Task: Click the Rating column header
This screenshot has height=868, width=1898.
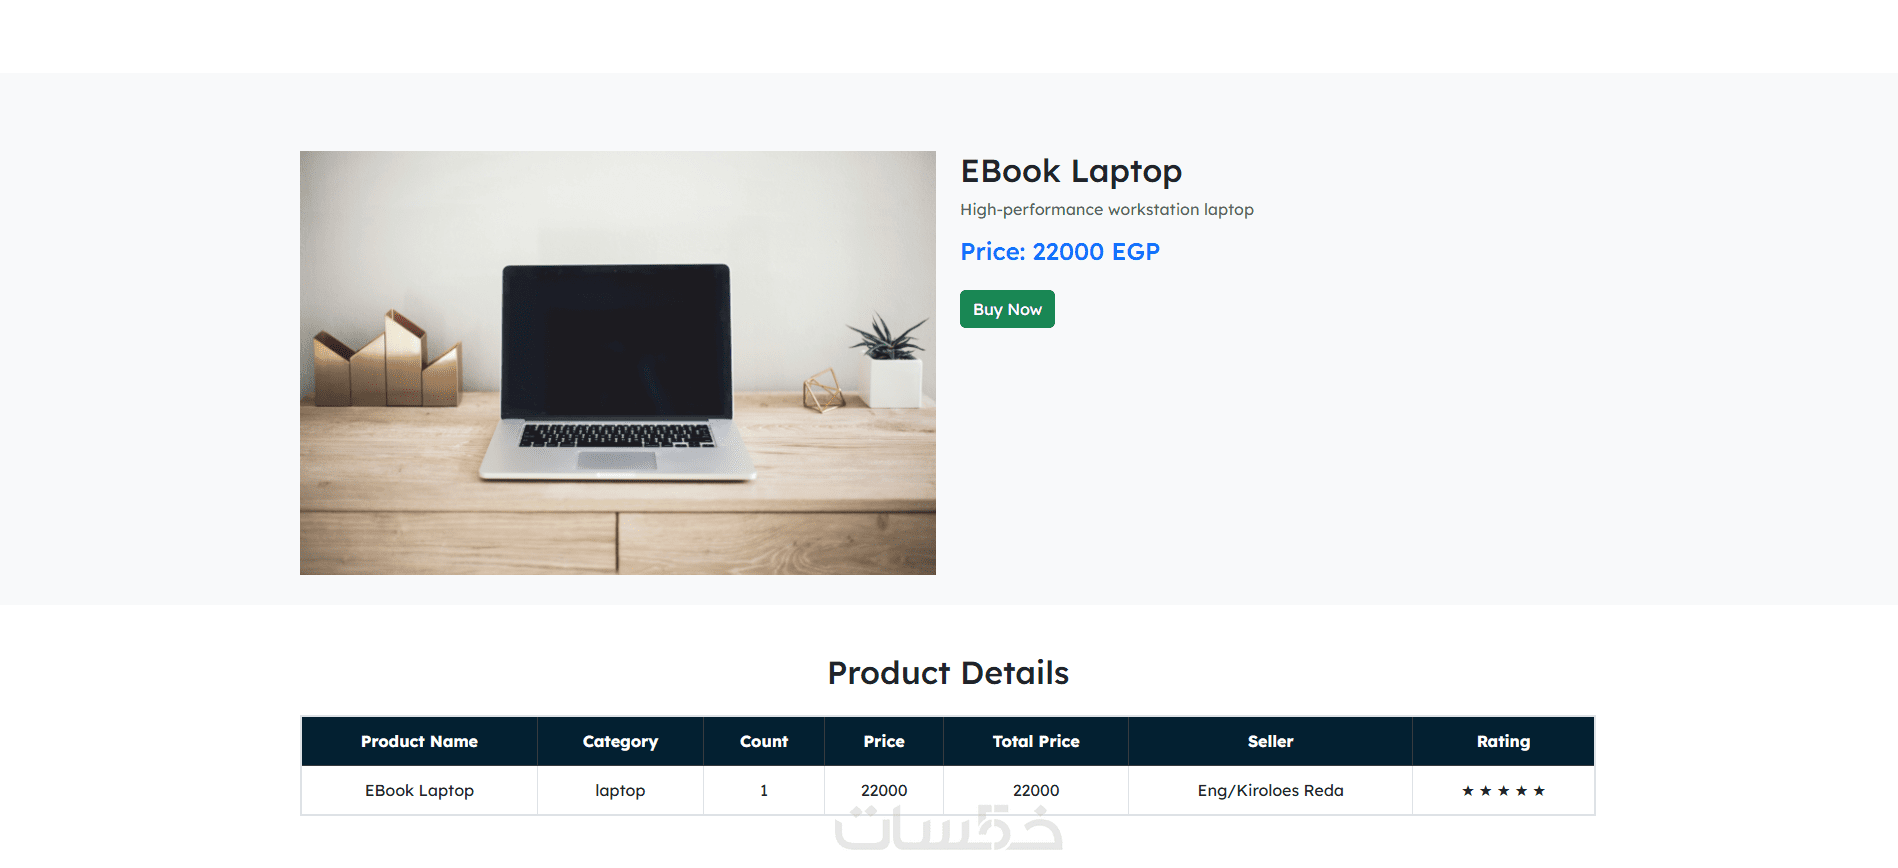Action: (x=1503, y=741)
